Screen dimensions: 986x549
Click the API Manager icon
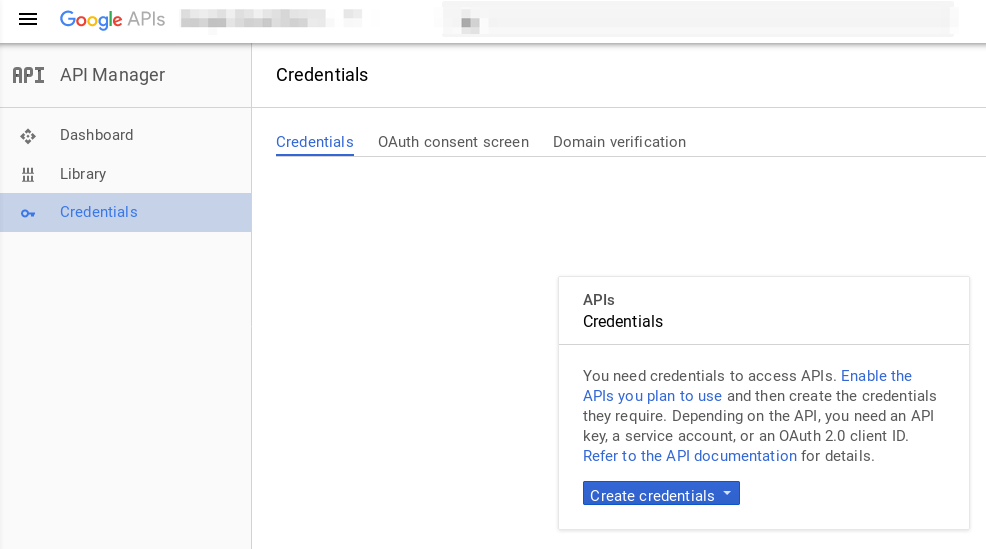pos(28,75)
